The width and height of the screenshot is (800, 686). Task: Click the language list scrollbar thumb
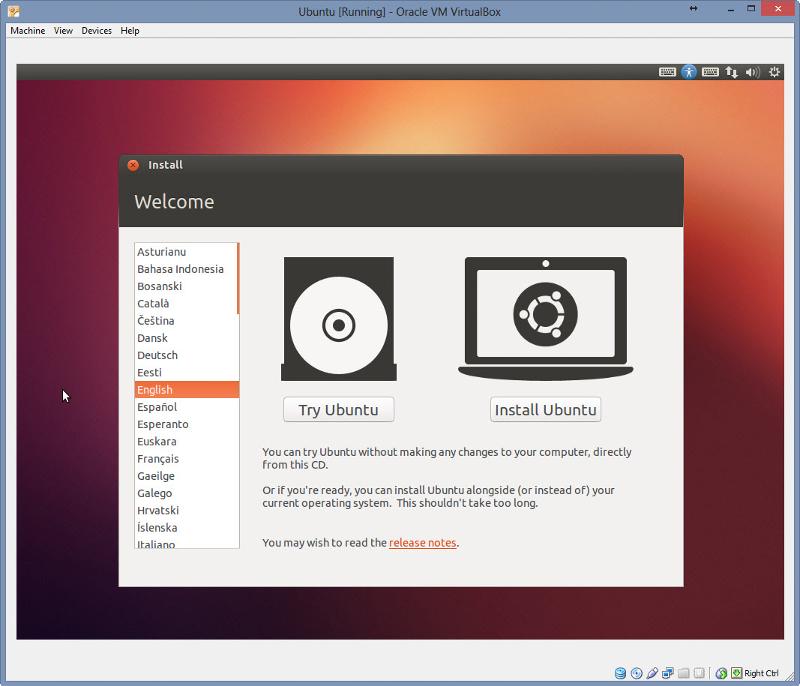point(238,278)
